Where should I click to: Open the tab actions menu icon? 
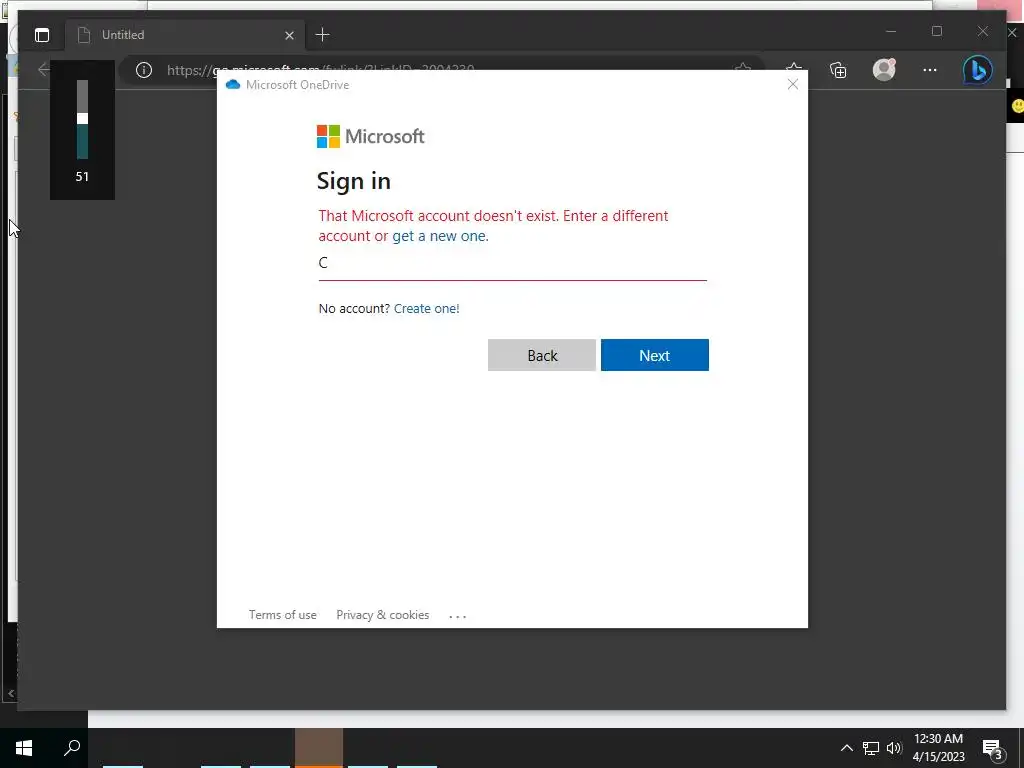[42, 35]
